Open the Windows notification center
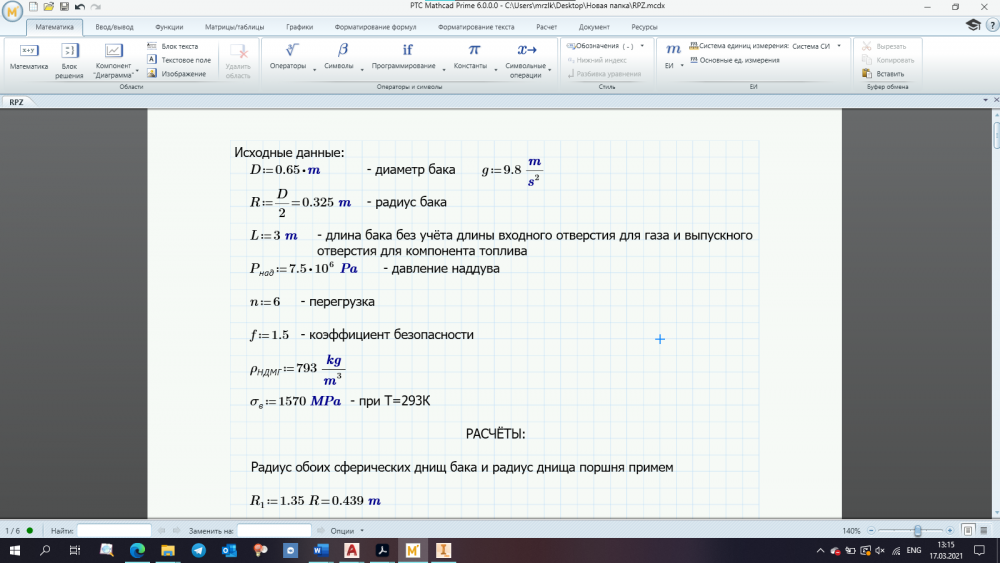Screen dimensions: 1000x563 tap(980, 550)
